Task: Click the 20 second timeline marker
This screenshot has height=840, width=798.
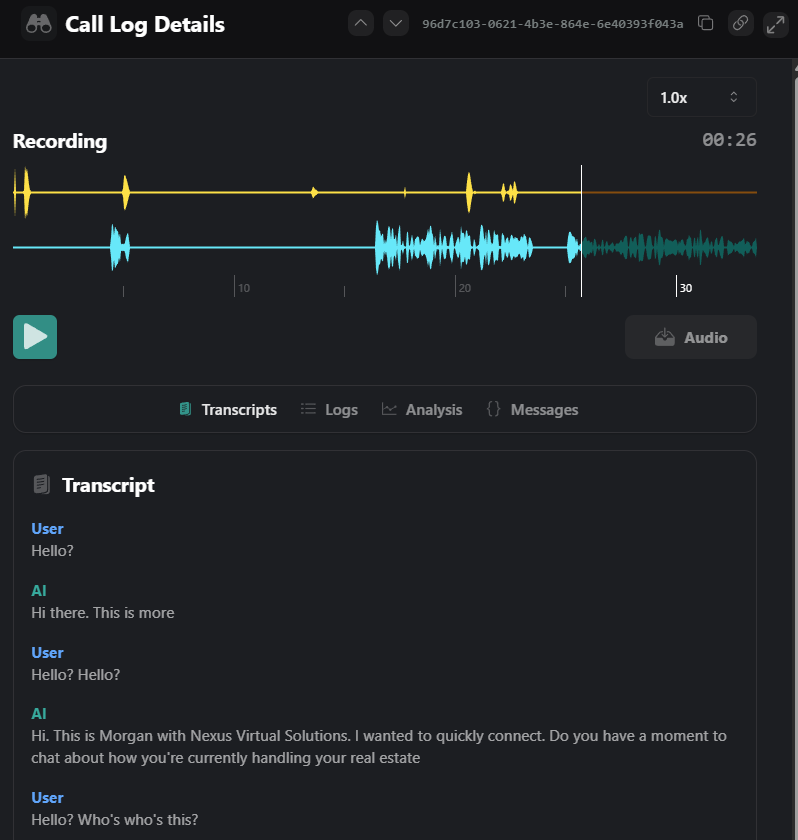Action: point(464,288)
